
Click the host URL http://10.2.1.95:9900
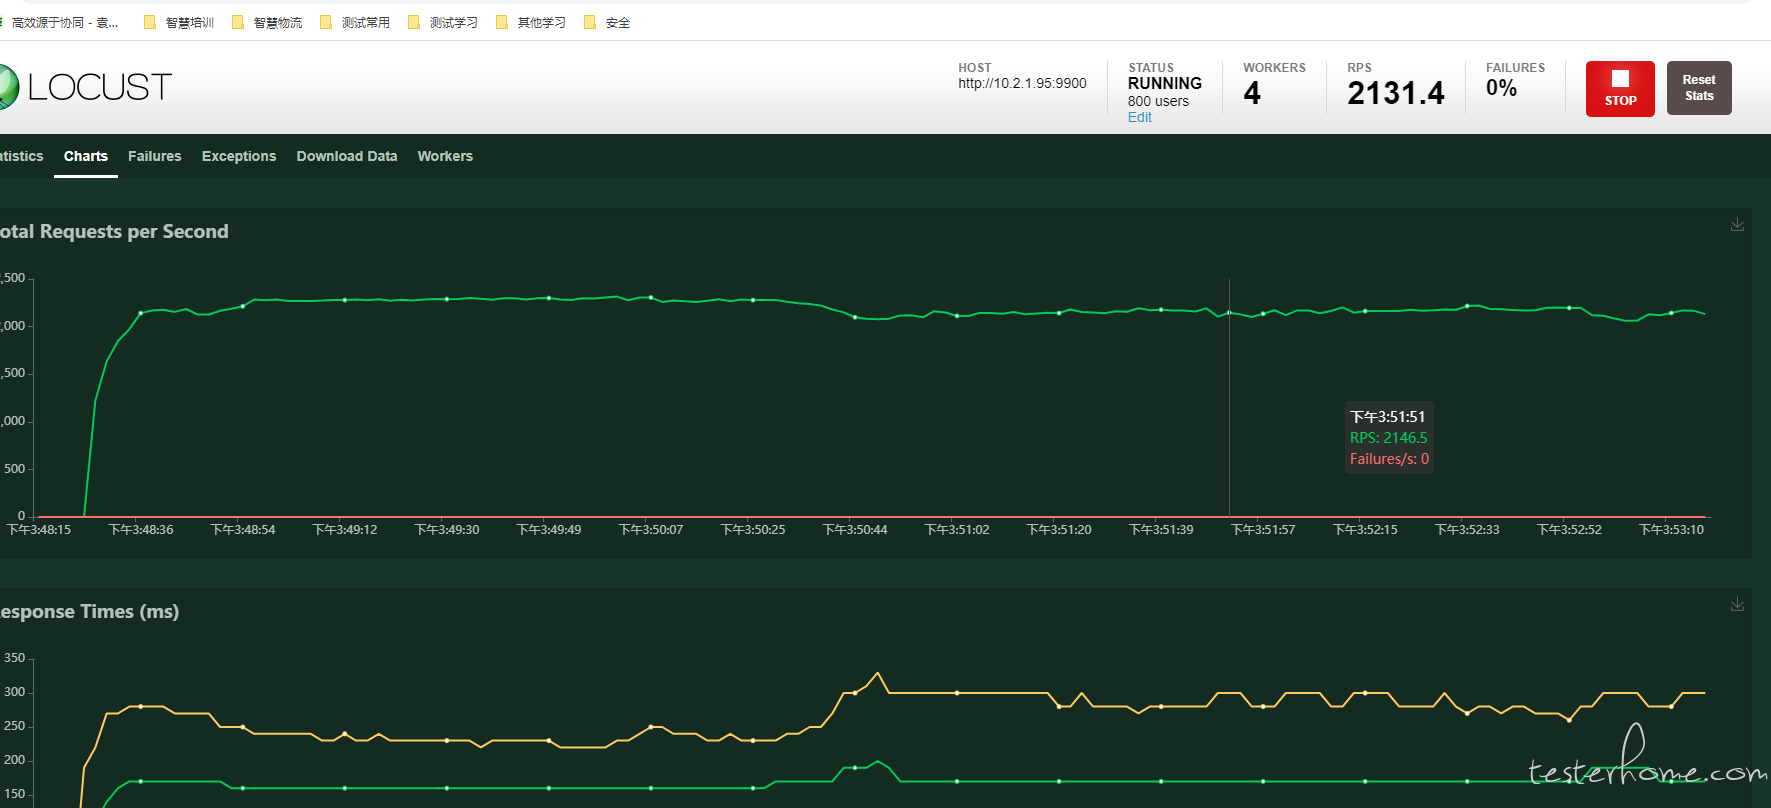1022,83
